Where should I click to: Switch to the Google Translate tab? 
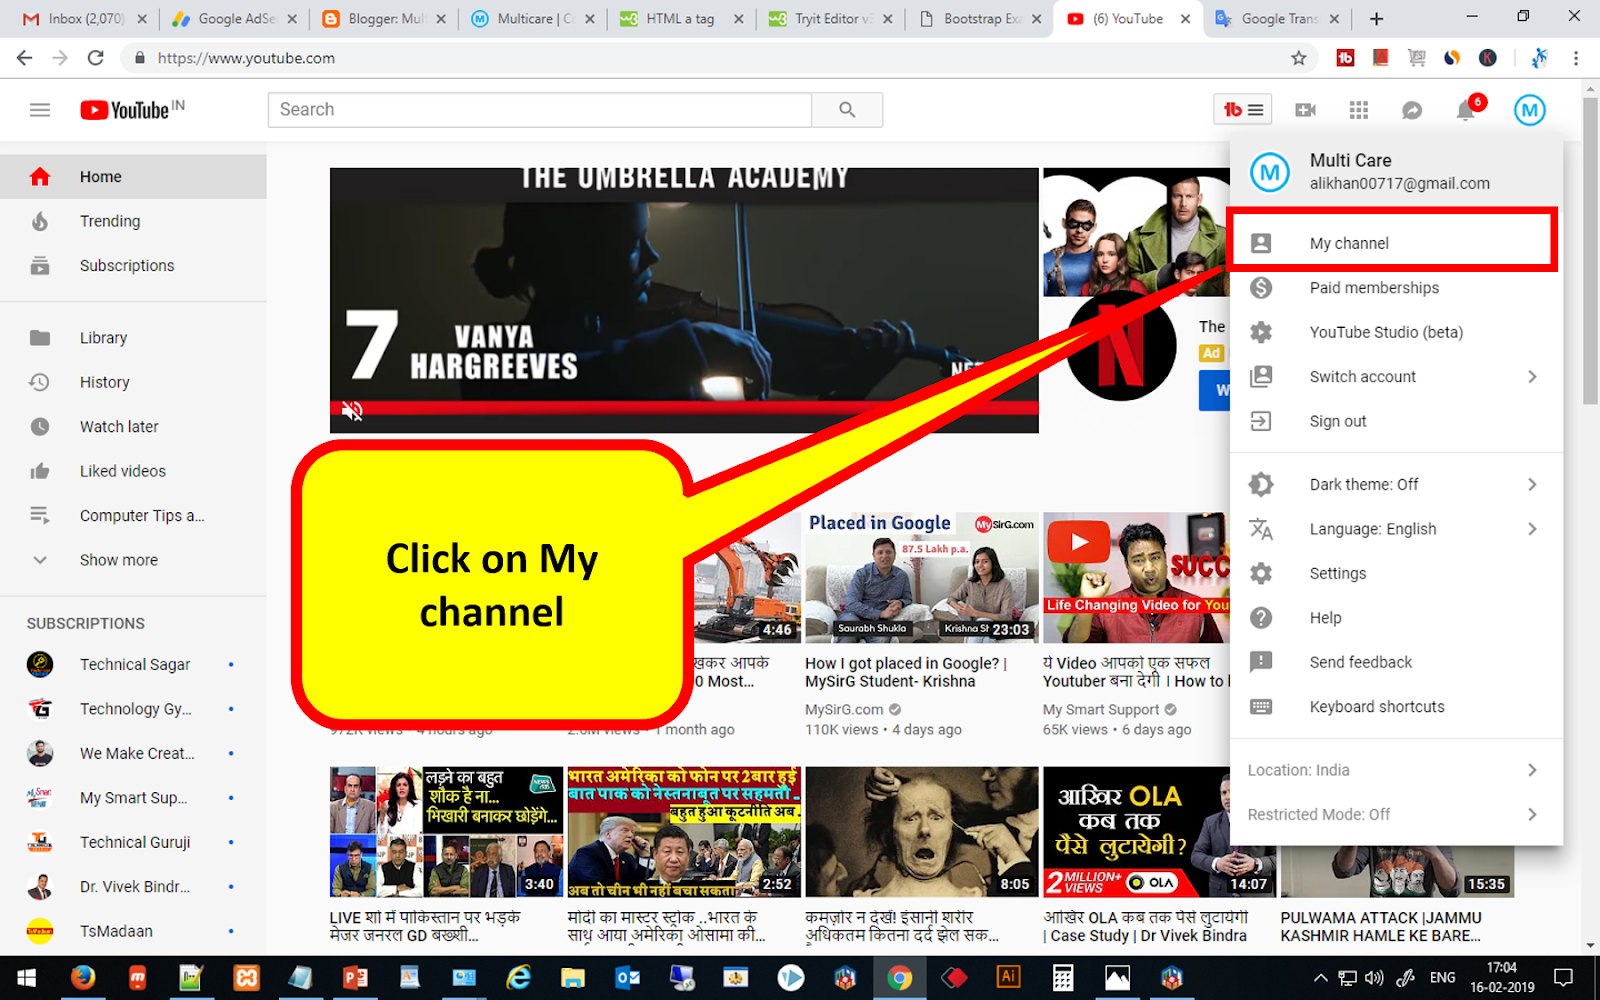point(1277,19)
